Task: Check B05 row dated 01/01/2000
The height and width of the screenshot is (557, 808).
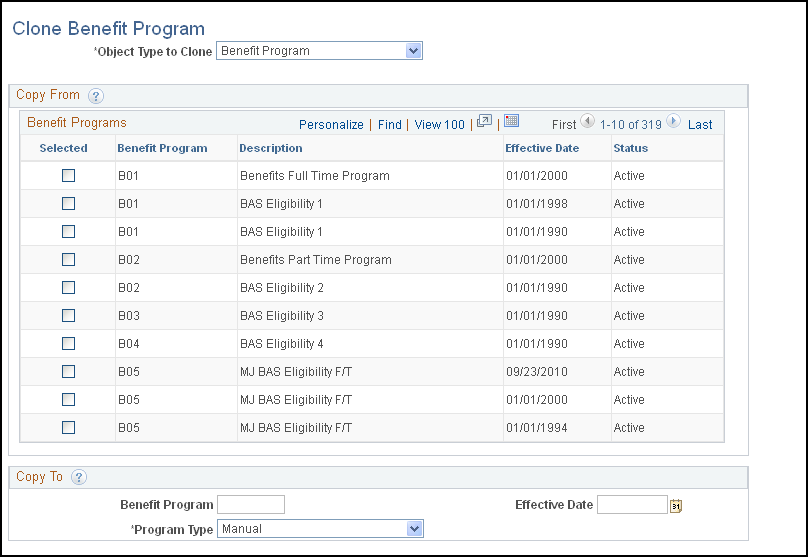Action: coord(69,400)
